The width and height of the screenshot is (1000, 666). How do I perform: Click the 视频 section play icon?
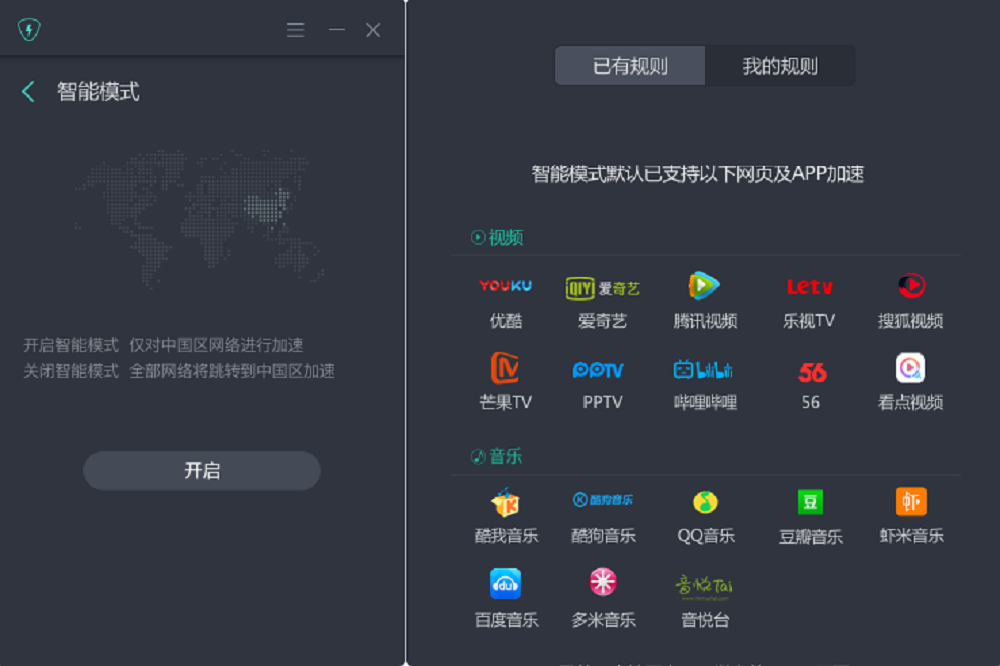[478, 237]
